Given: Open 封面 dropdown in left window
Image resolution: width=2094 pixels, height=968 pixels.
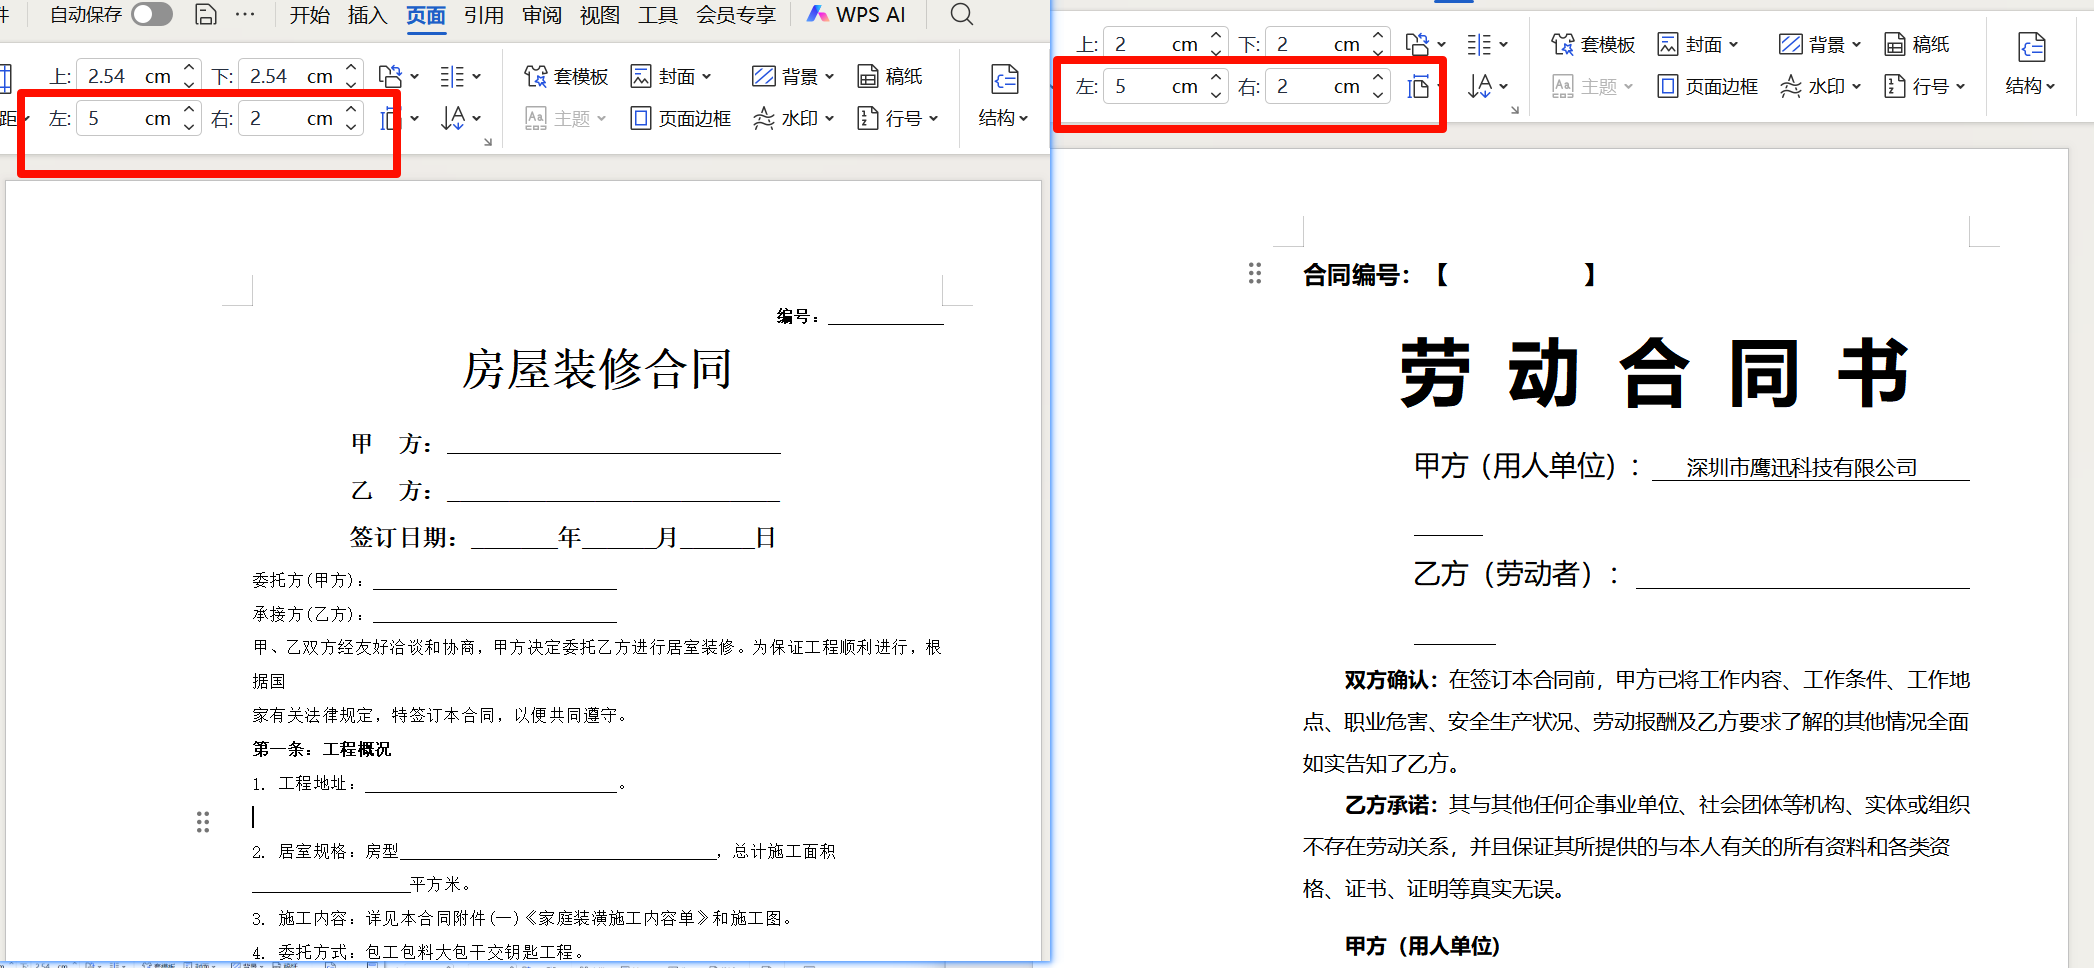Looking at the screenshot, I should coord(671,76).
